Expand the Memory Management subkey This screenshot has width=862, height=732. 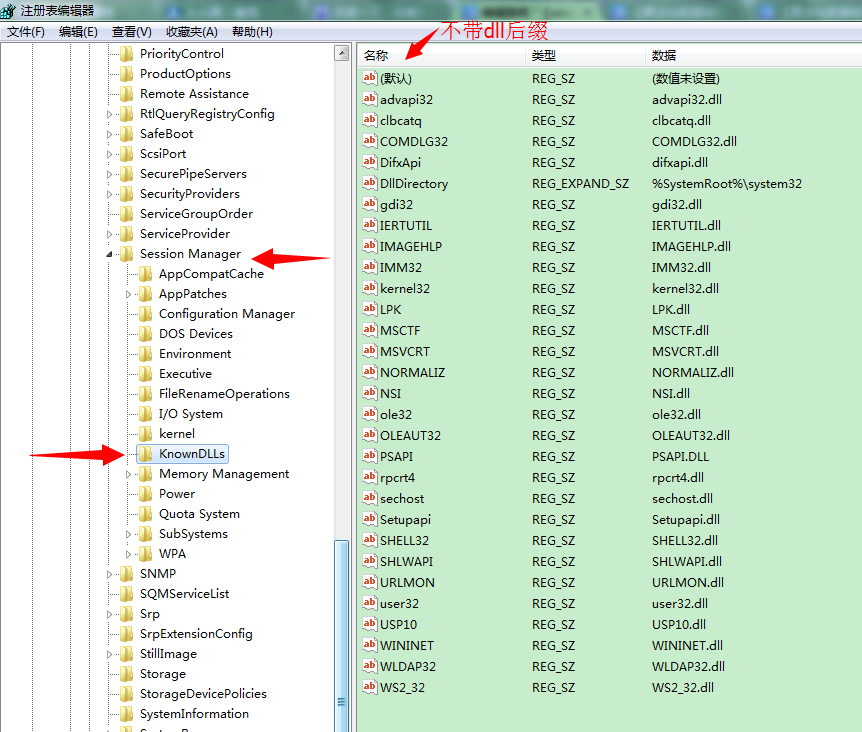[128, 474]
